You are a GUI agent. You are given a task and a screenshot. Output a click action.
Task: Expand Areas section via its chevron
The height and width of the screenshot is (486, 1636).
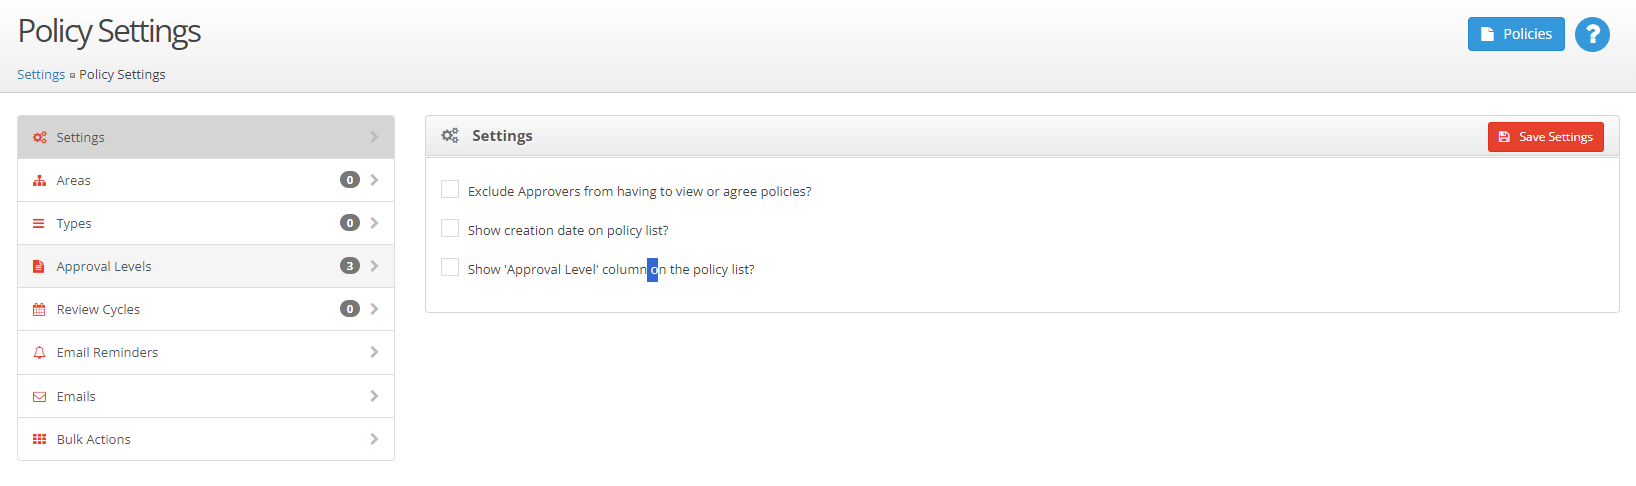coord(374,180)
